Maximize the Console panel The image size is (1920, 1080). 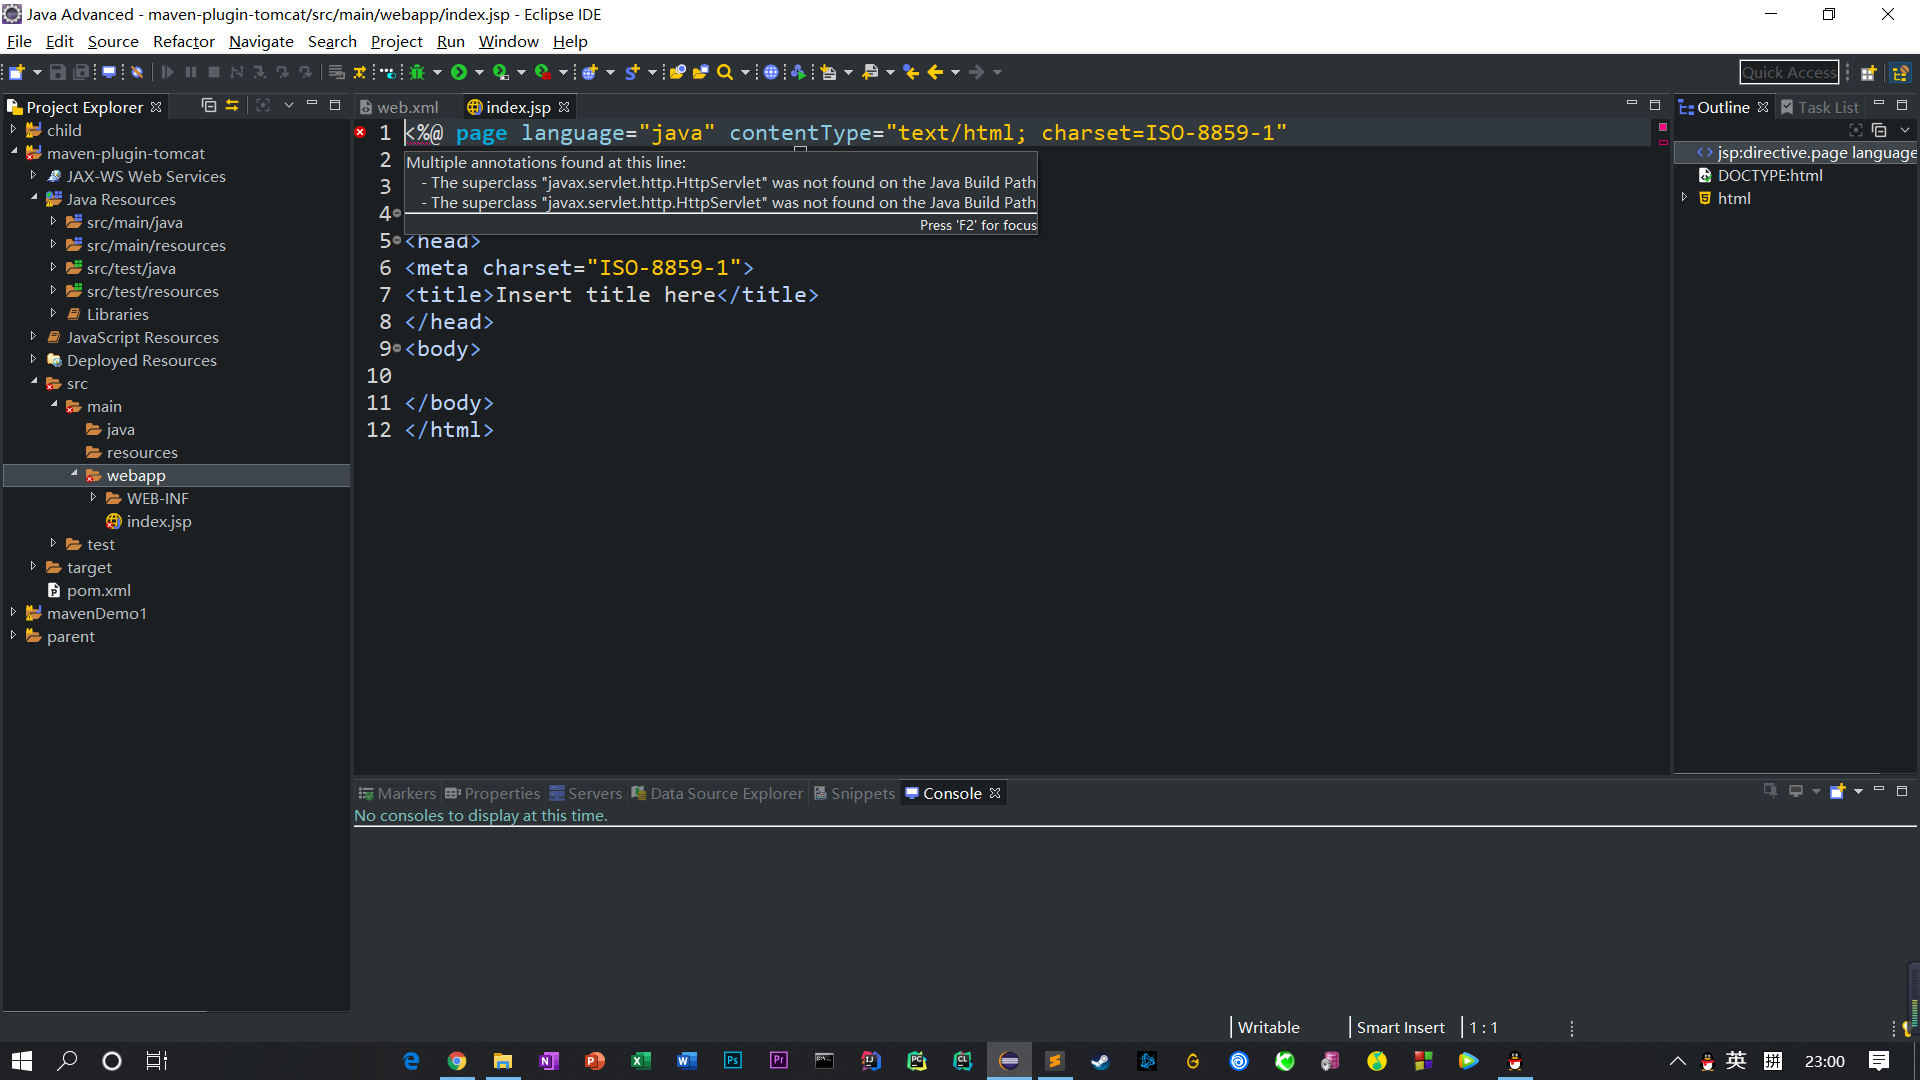coord(1902,790)
